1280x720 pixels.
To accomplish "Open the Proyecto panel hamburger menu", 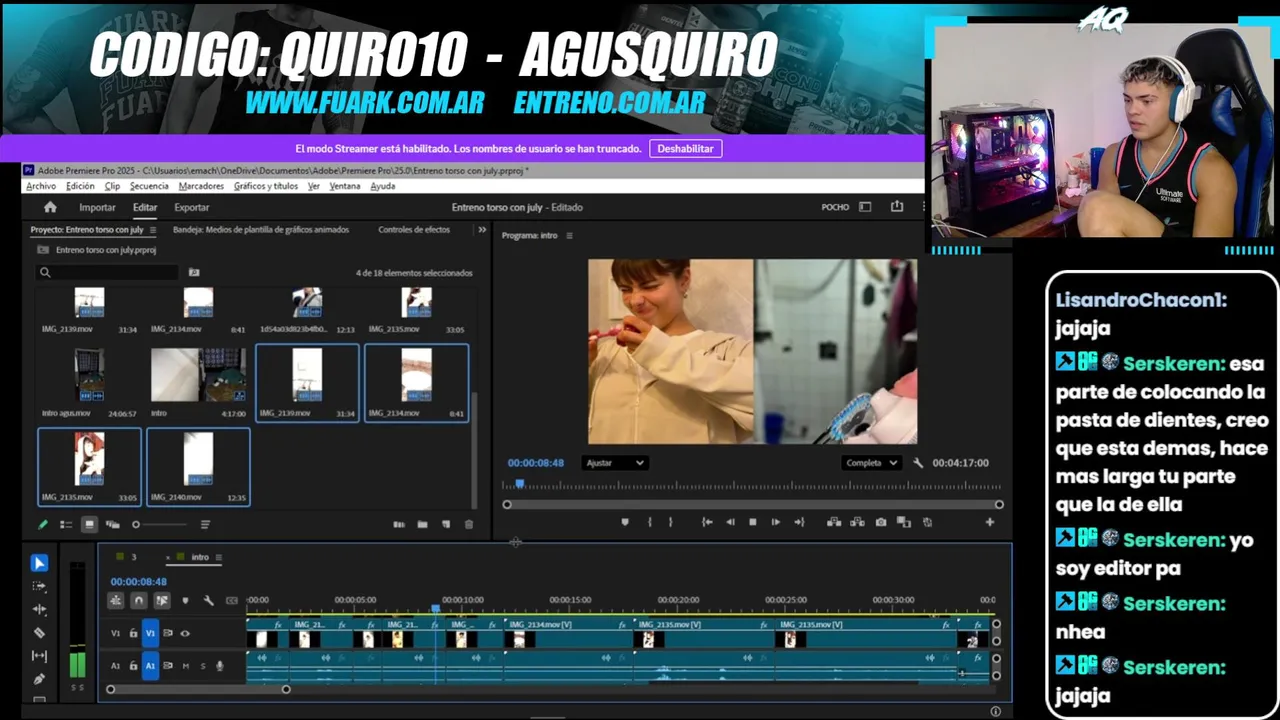I will pyautogui.click(x=152, y=230).
